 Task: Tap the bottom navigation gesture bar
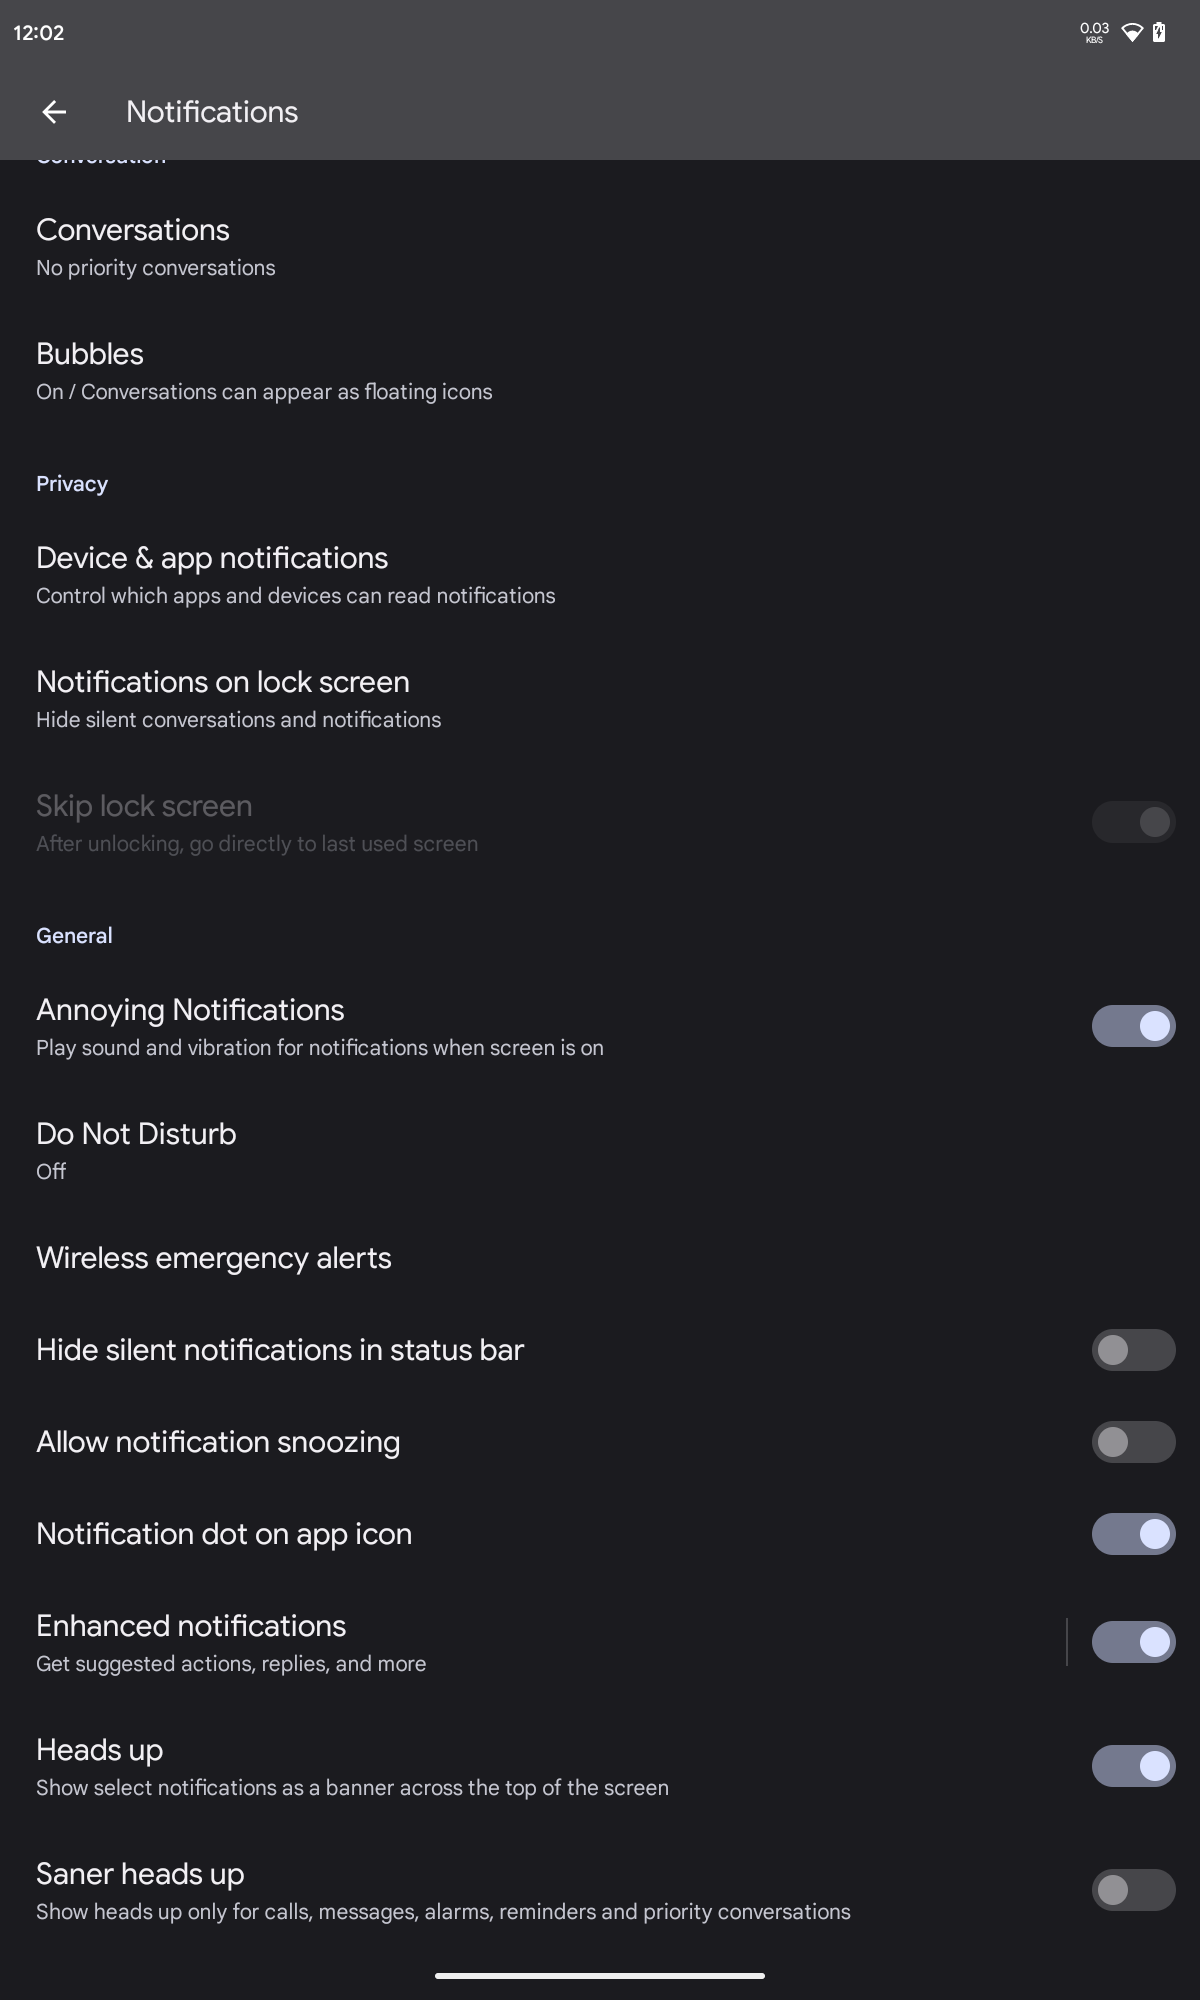pyautogui.click(x=600, y=1975)
